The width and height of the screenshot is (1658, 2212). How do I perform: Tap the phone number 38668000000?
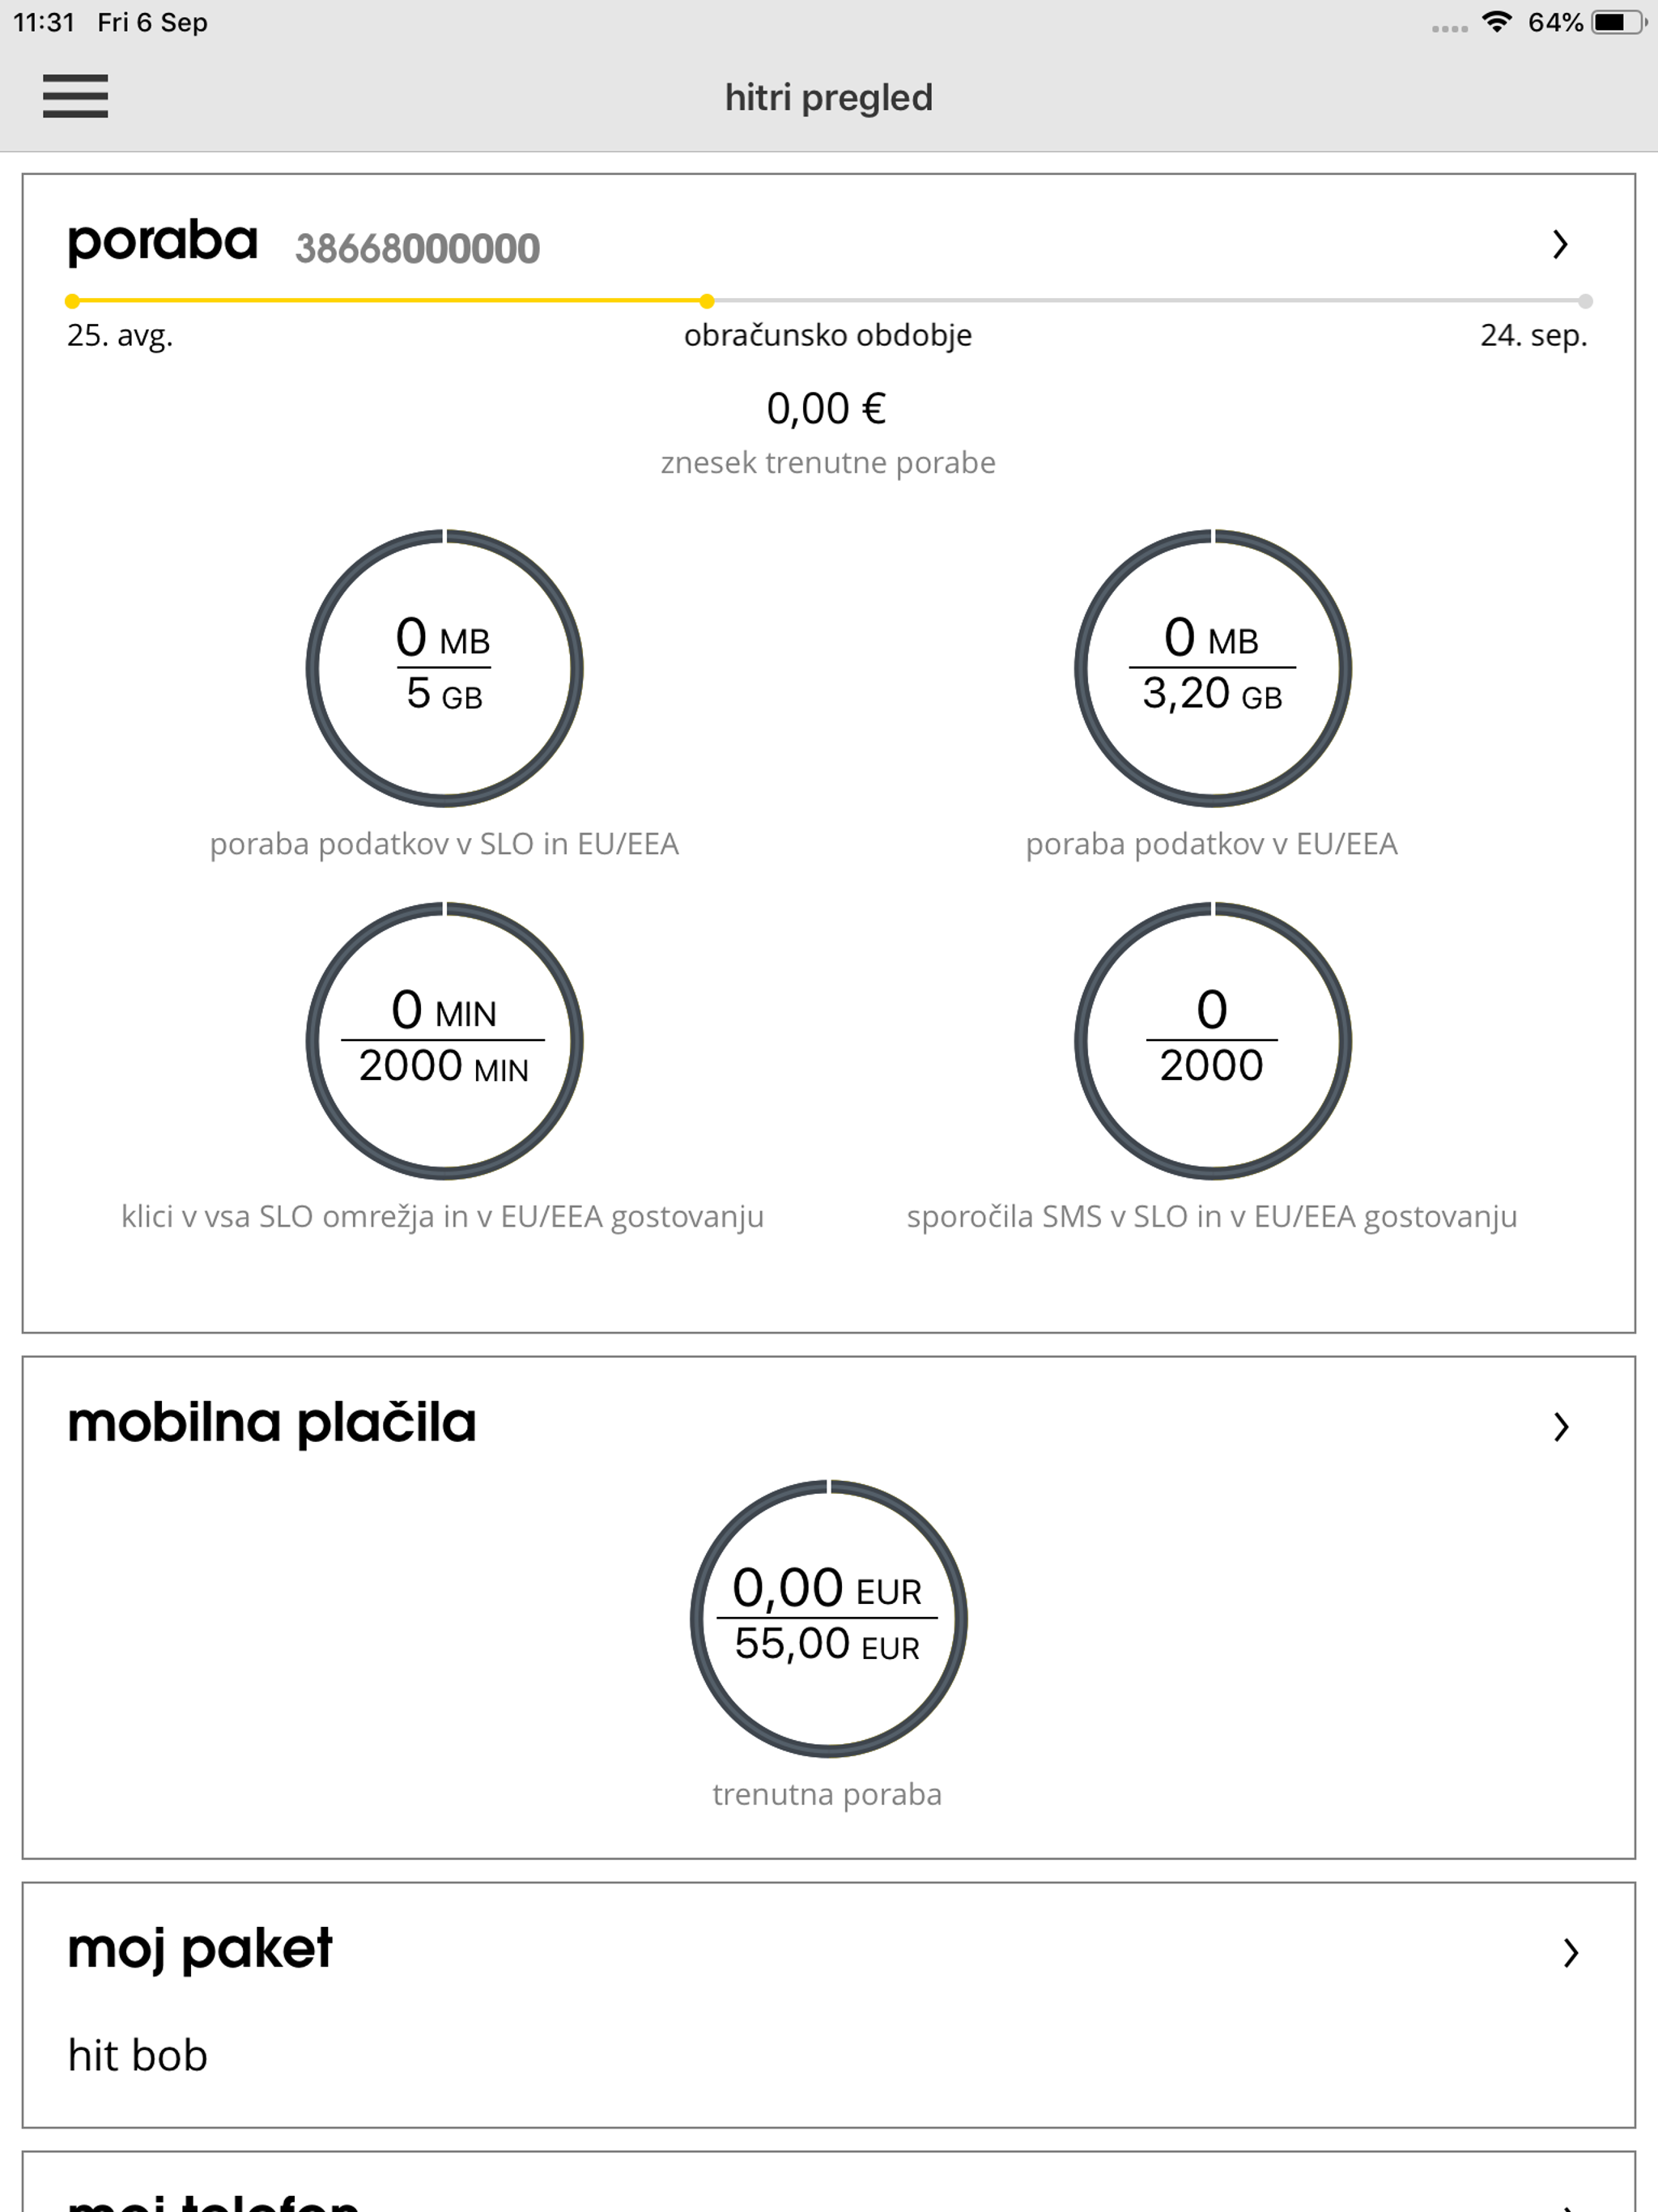tap(417, 248)
